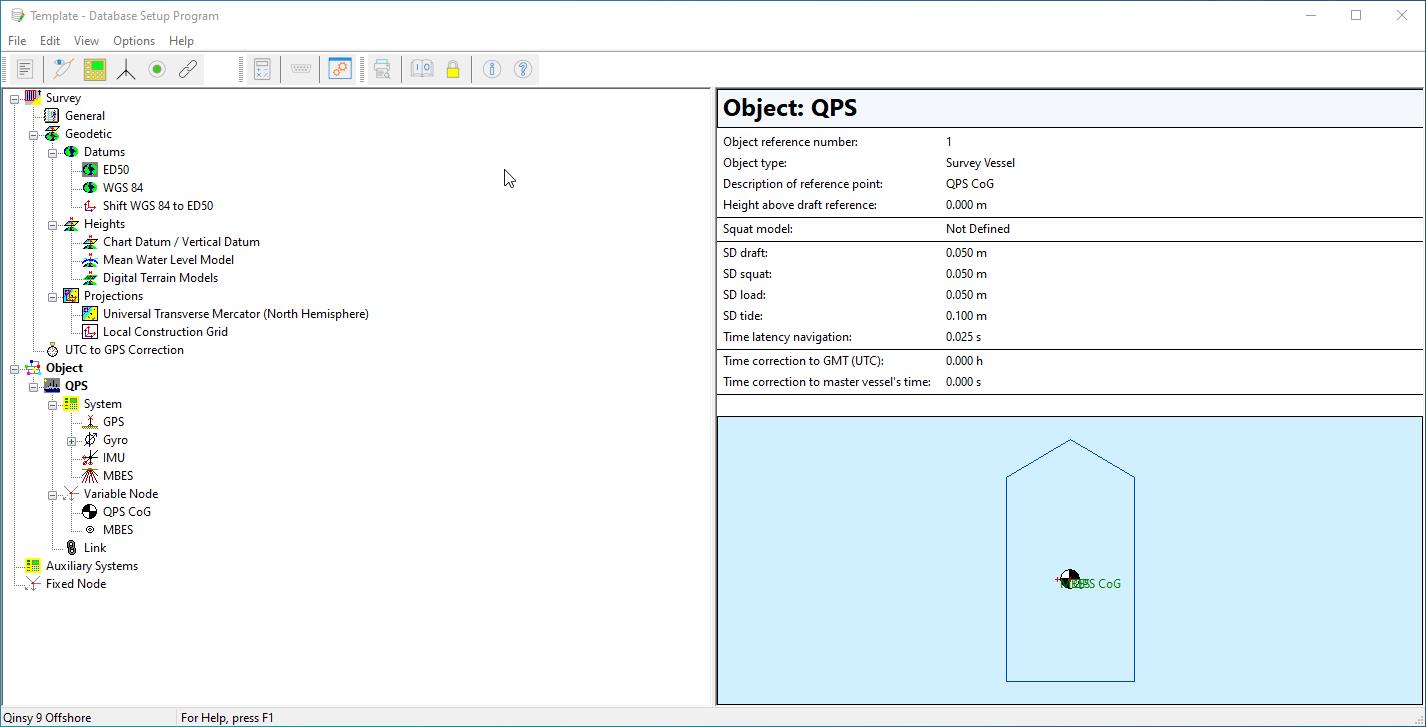The image size is (1426, 727).
Task: Open the gears settings toolbar icon
Action: point(340,69)
